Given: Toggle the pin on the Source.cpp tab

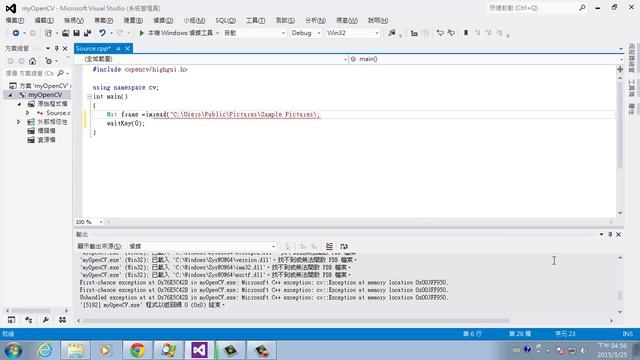Looking at the screenshot, I should [x=118, y=48].
